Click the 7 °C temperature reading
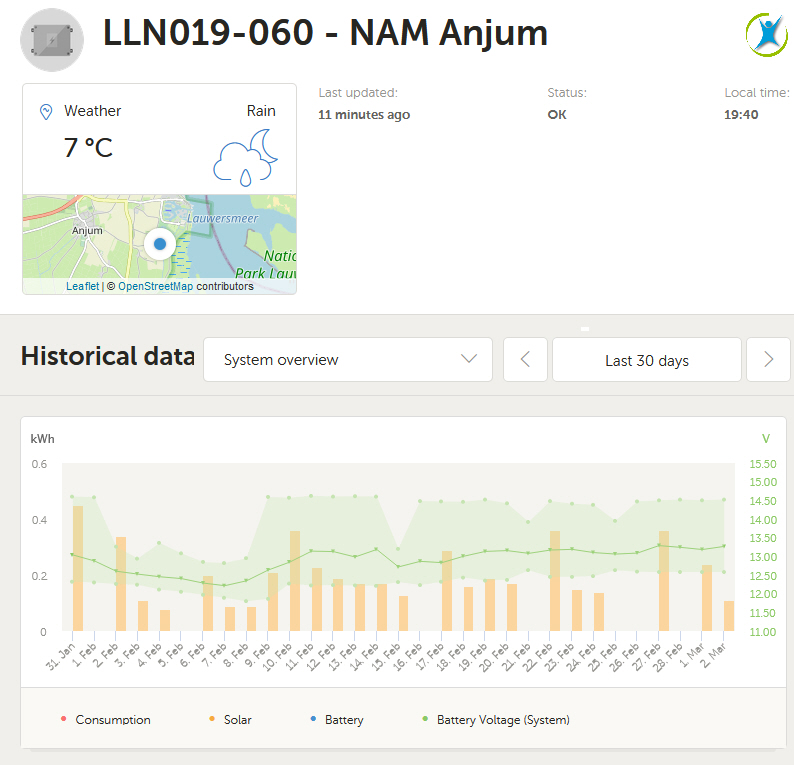794x765 pixels. tap(88, 148)
